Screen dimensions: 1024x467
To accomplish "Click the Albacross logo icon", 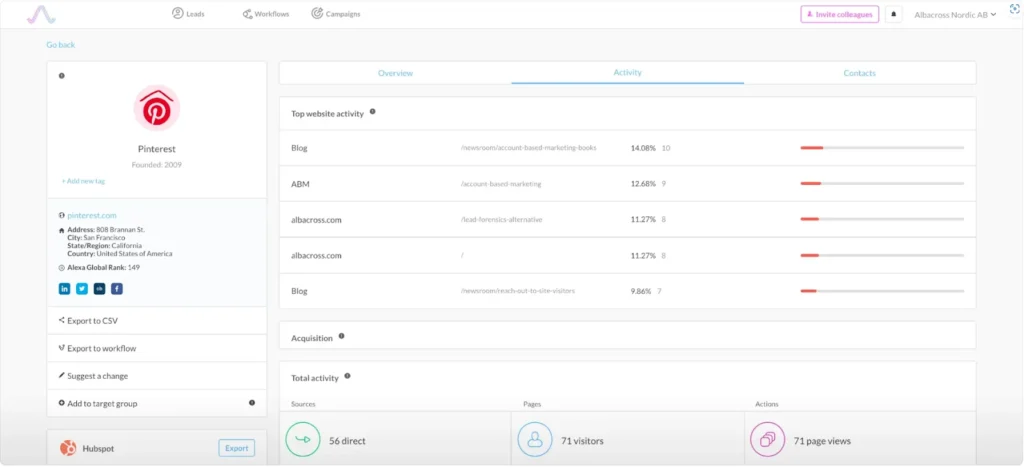I will [x=41, y=14].
